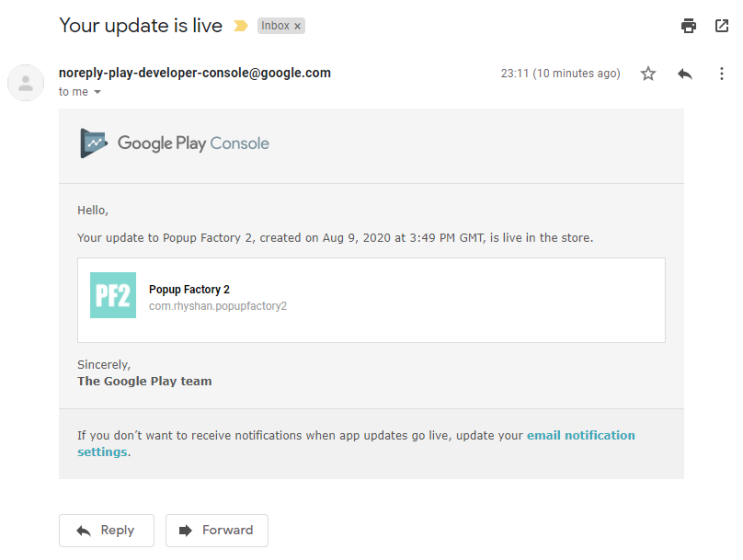Click the 'Popup Factory 2' app name
Screen dimensions: 743x560
click(189, 289)
